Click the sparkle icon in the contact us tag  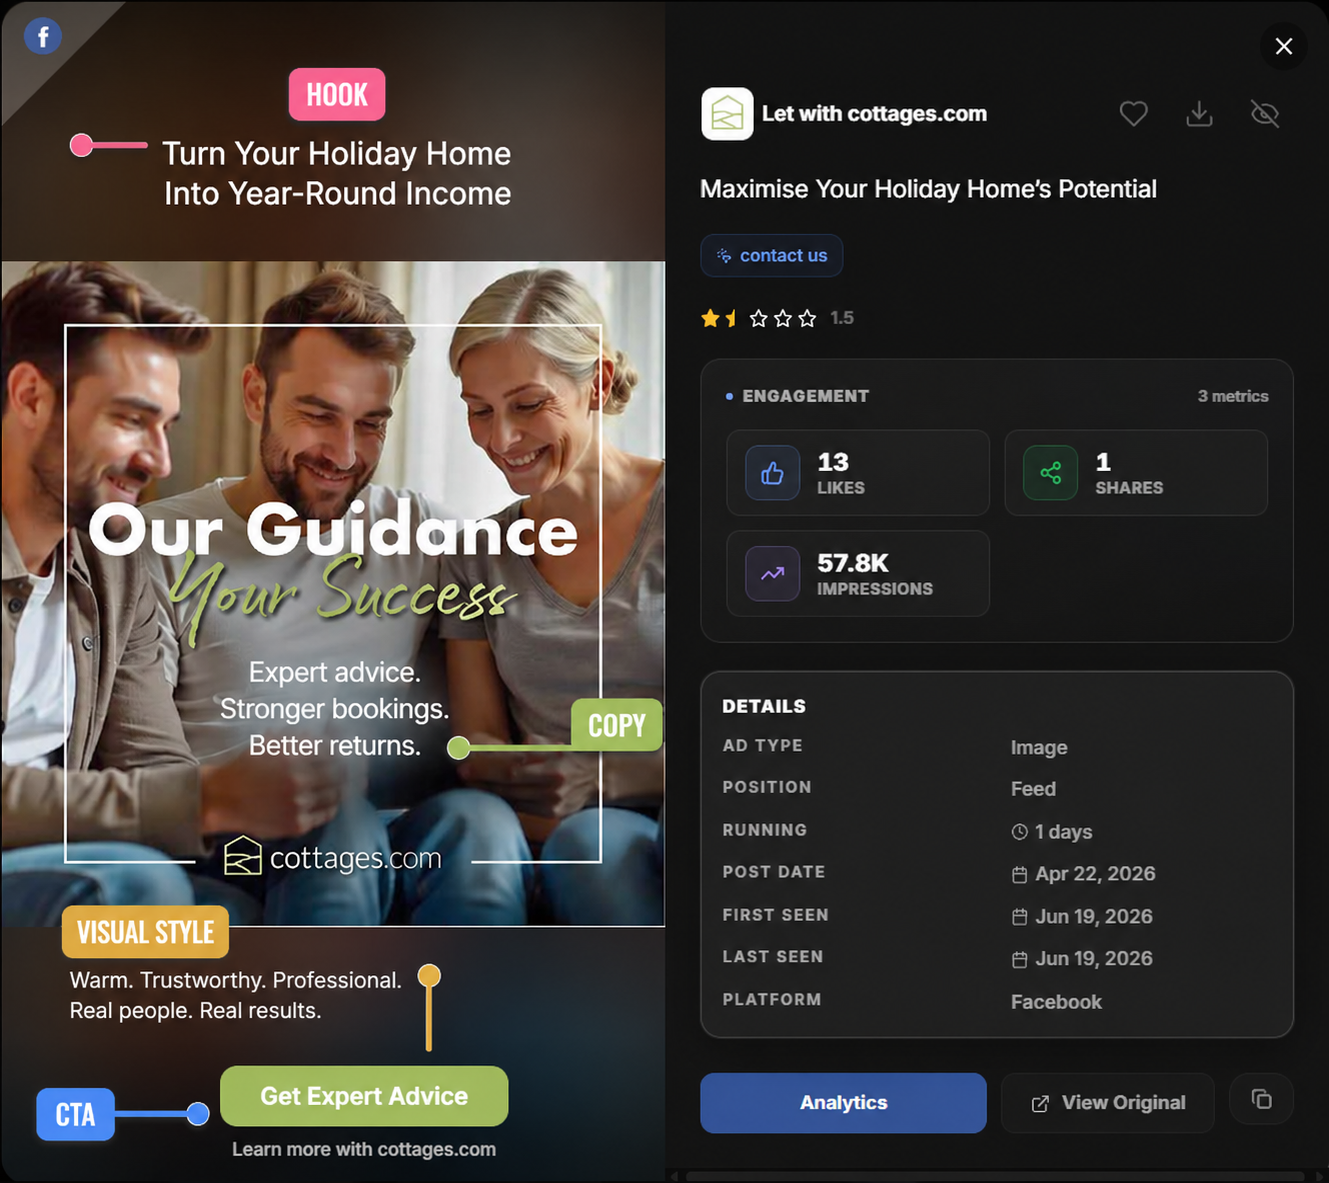click(724, 256)
